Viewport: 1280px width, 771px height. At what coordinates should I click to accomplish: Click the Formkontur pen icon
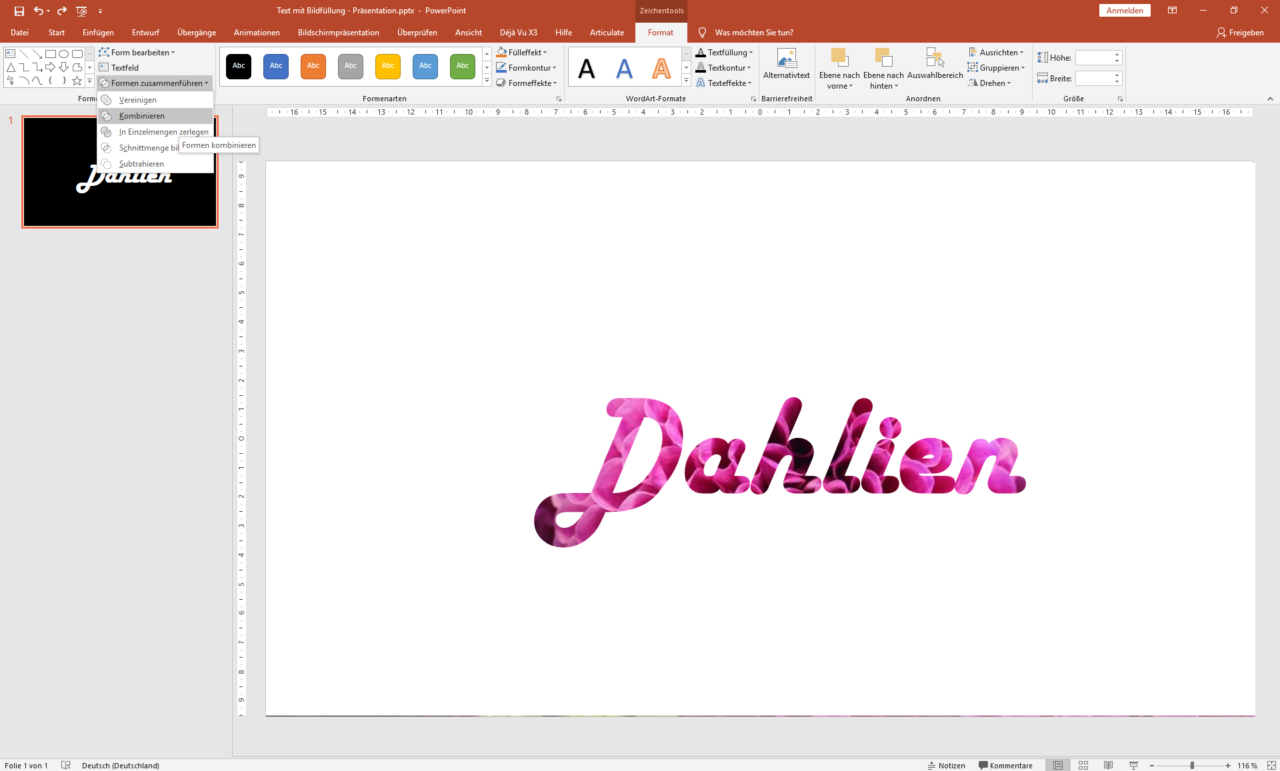tap(500, 67)
